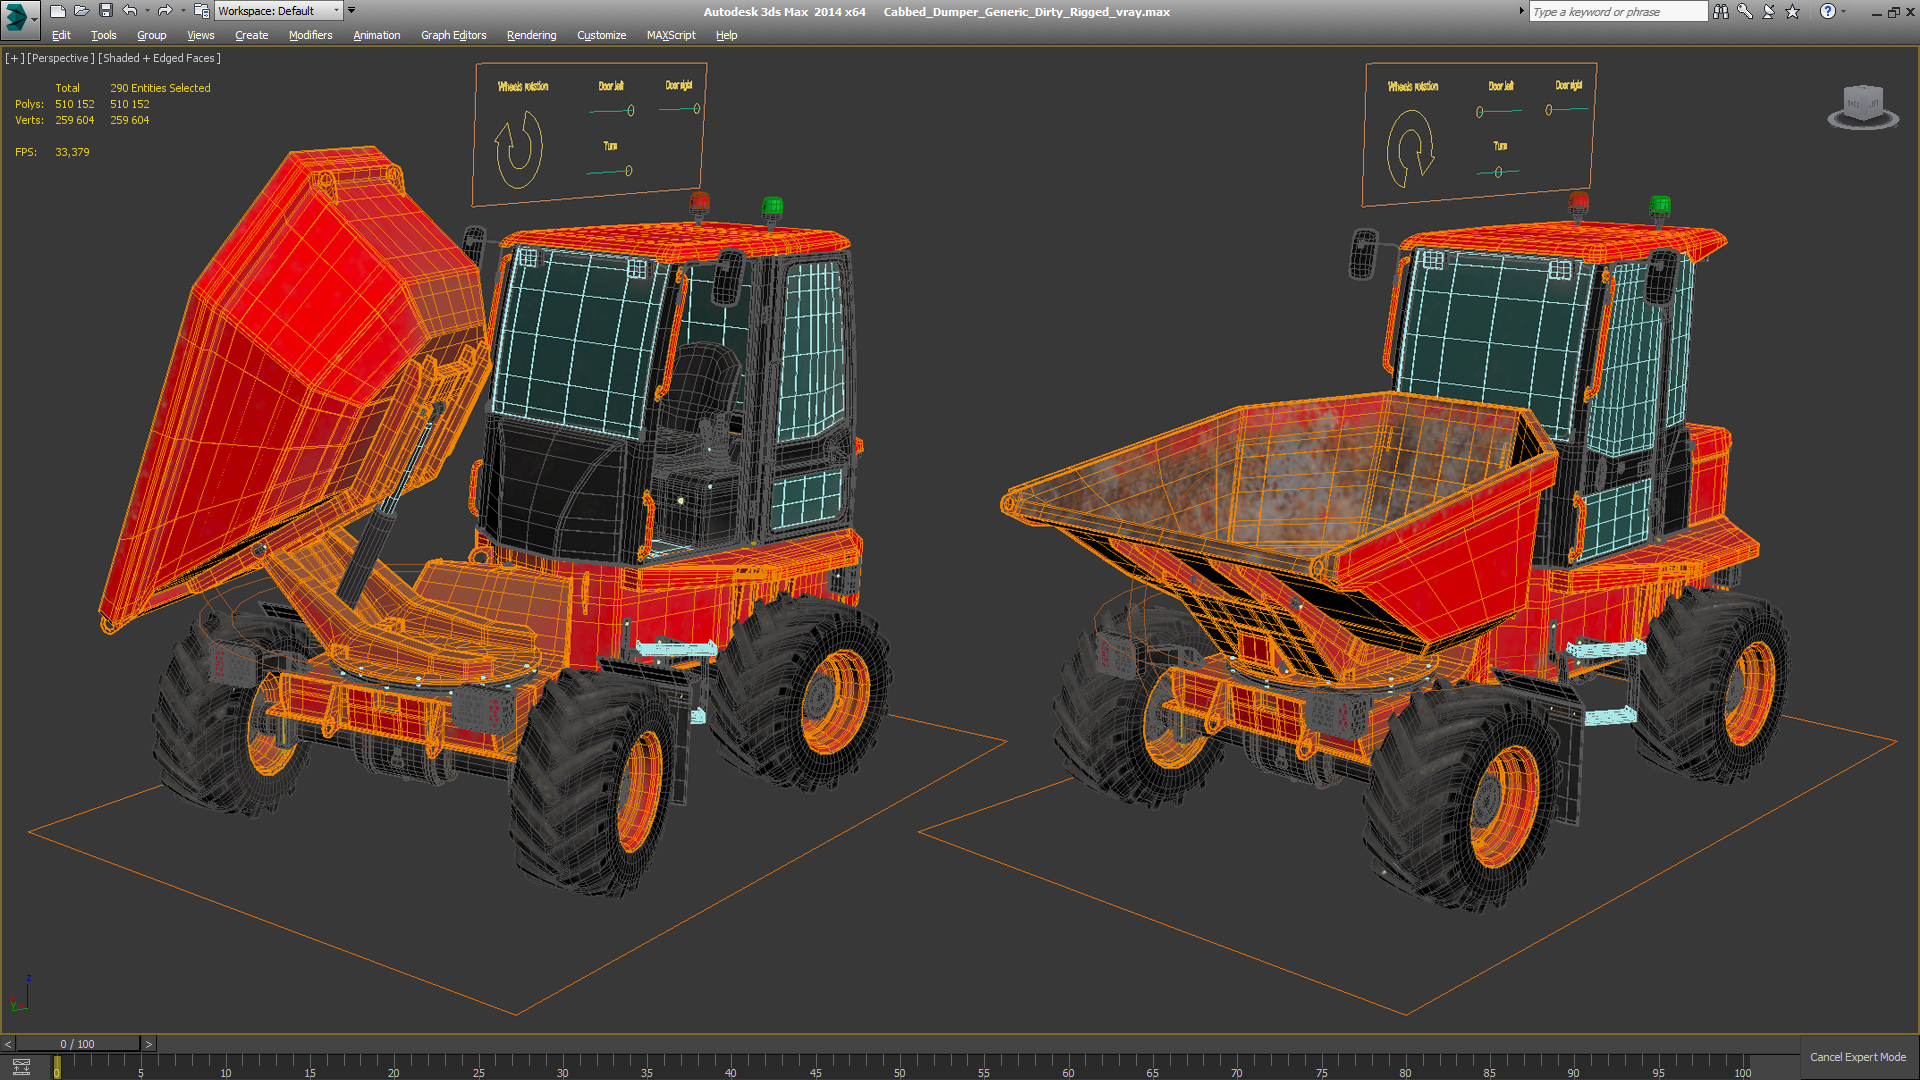Click the MAXScript menu item

(674, 36)
